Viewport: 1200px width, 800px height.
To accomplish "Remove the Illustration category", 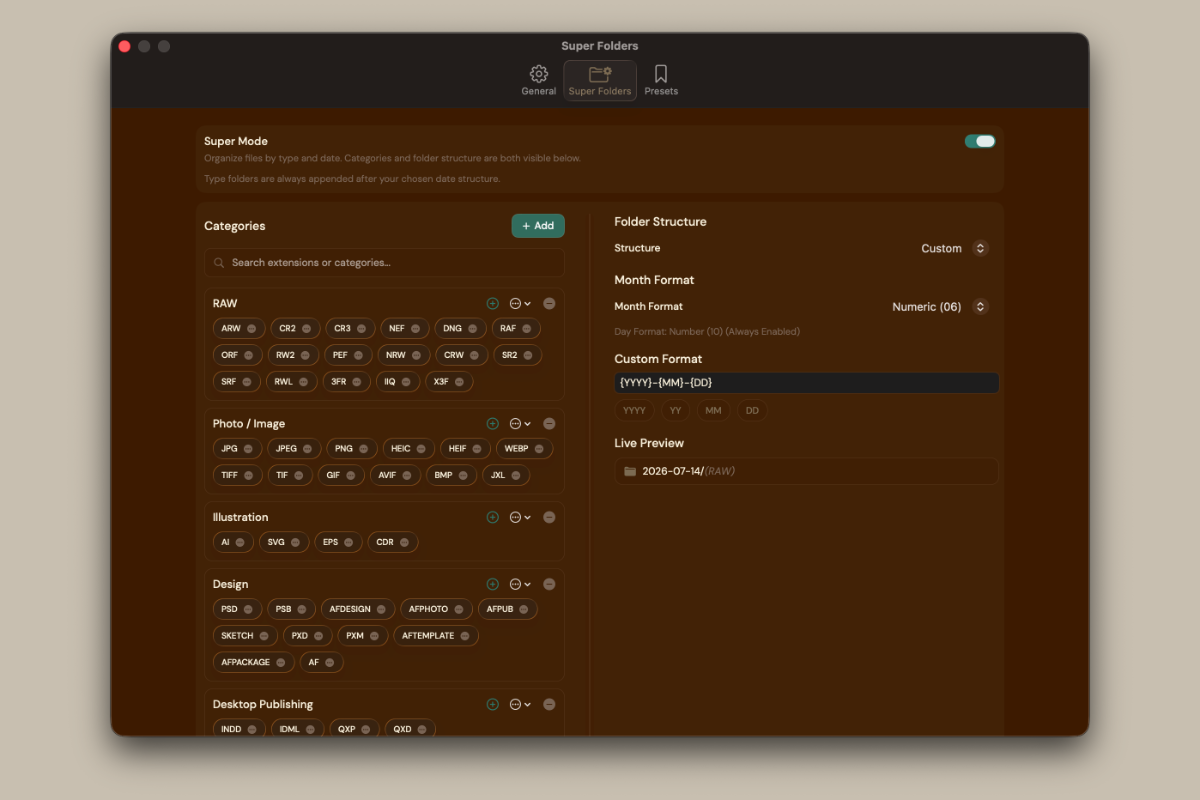I will coord(549,517).
